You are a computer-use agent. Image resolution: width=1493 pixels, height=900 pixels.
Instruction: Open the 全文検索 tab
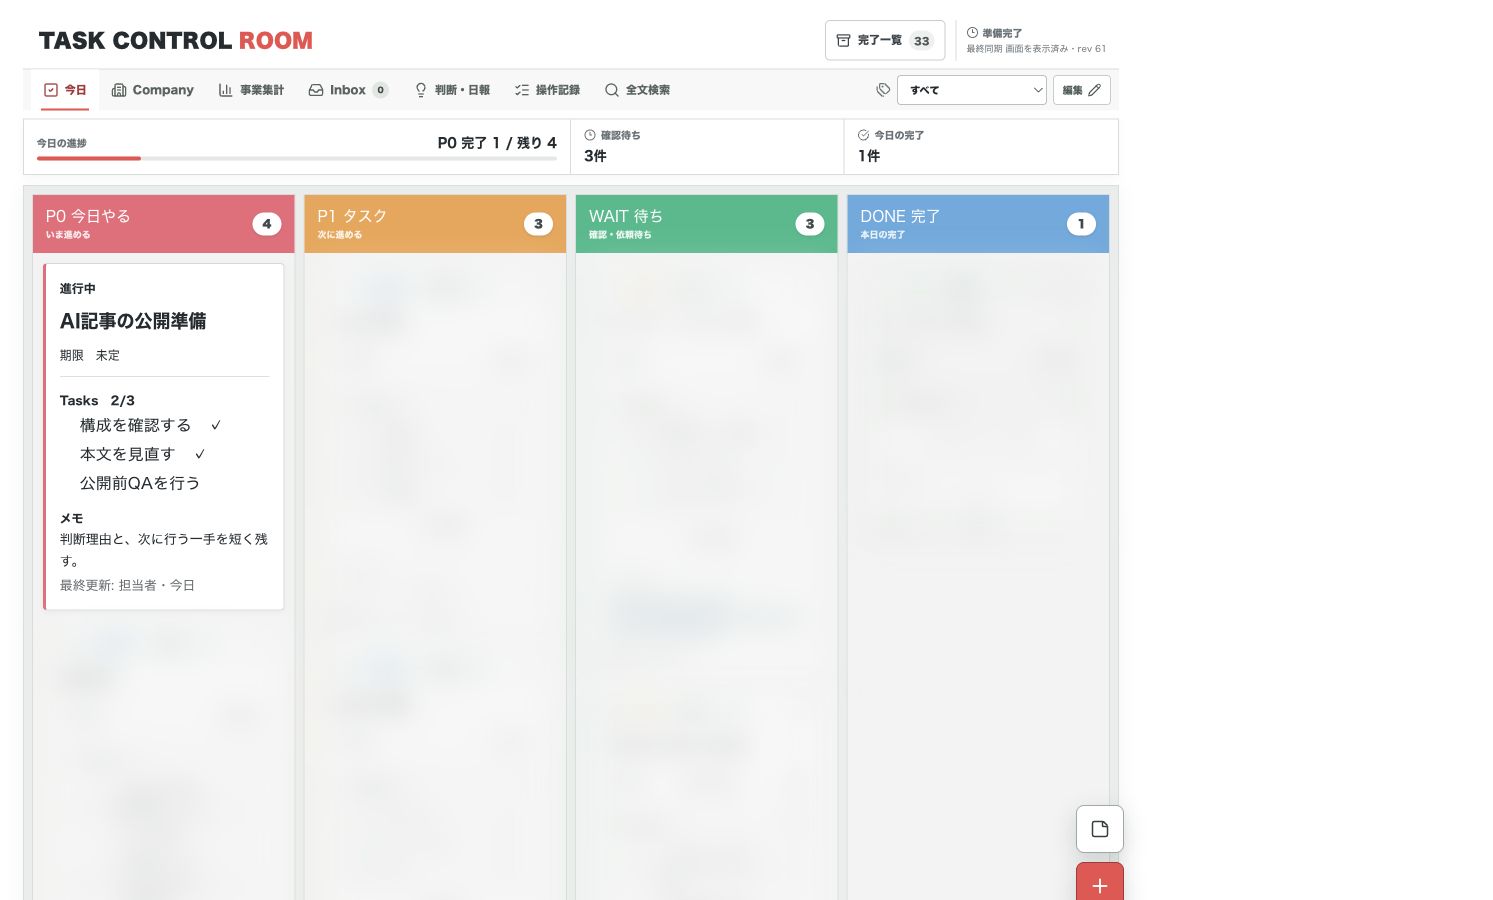[637, 90]
